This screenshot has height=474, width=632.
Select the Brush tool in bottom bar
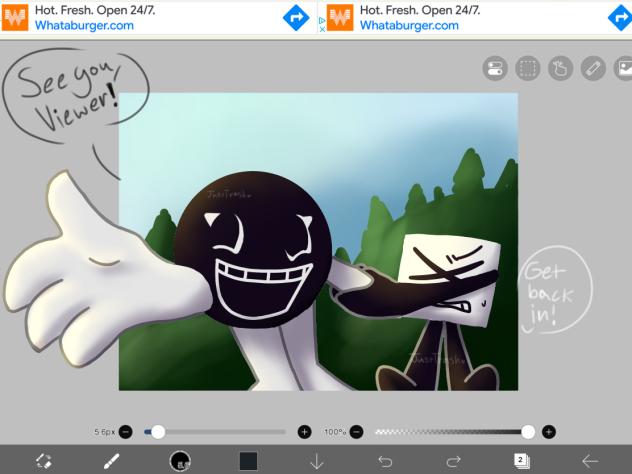click(112, 461)
